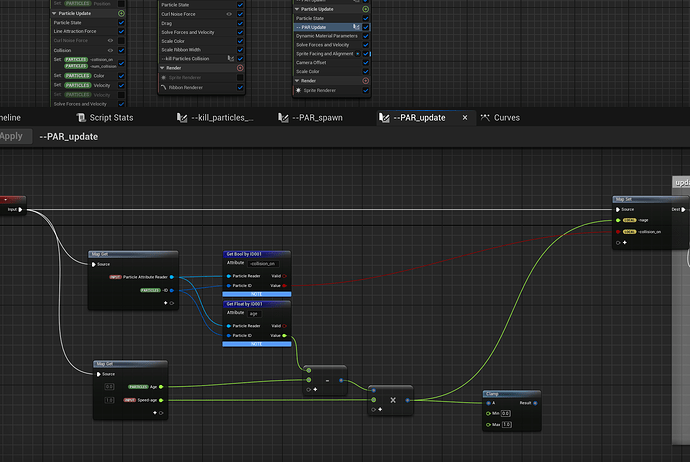Click the Input node's output exec pin
The image size is (690, 462).
pyautogui.click(x=20, y=209)
